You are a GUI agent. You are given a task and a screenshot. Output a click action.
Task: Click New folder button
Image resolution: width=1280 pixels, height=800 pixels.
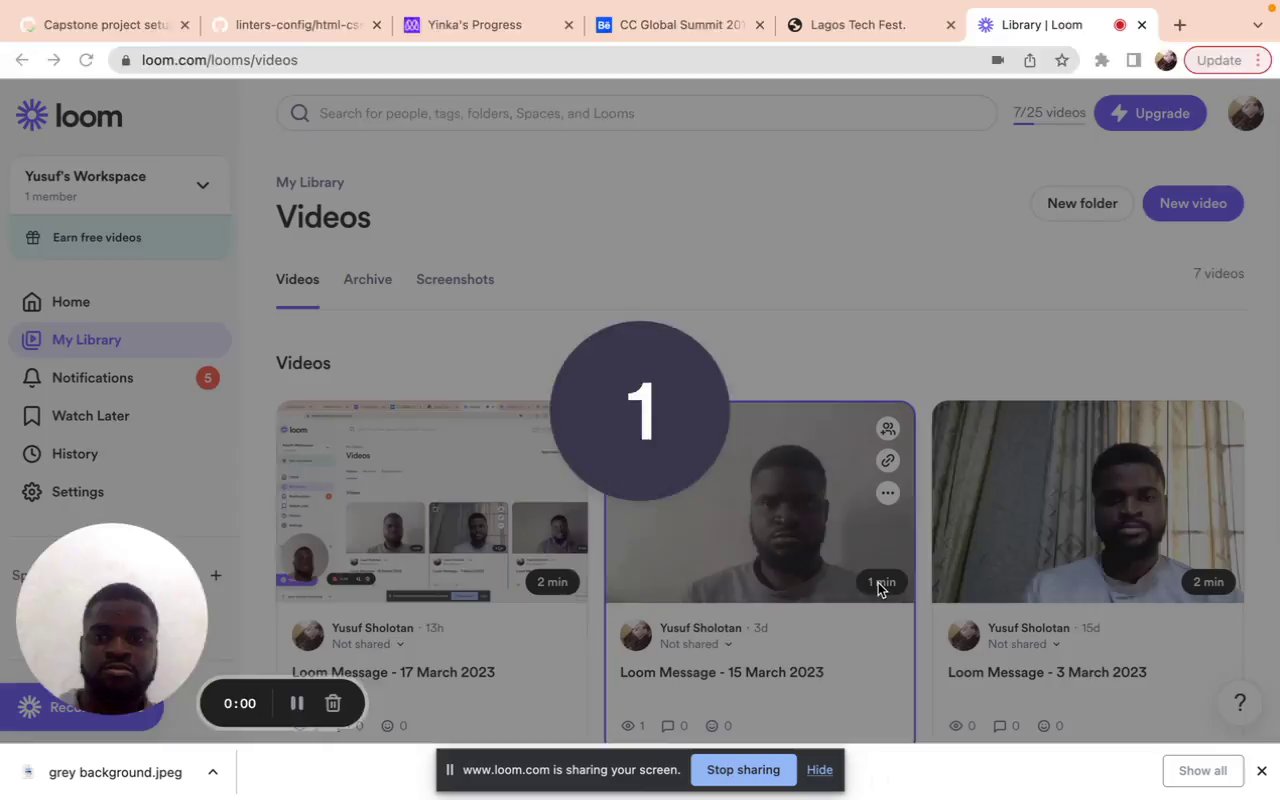[1082, 203]
